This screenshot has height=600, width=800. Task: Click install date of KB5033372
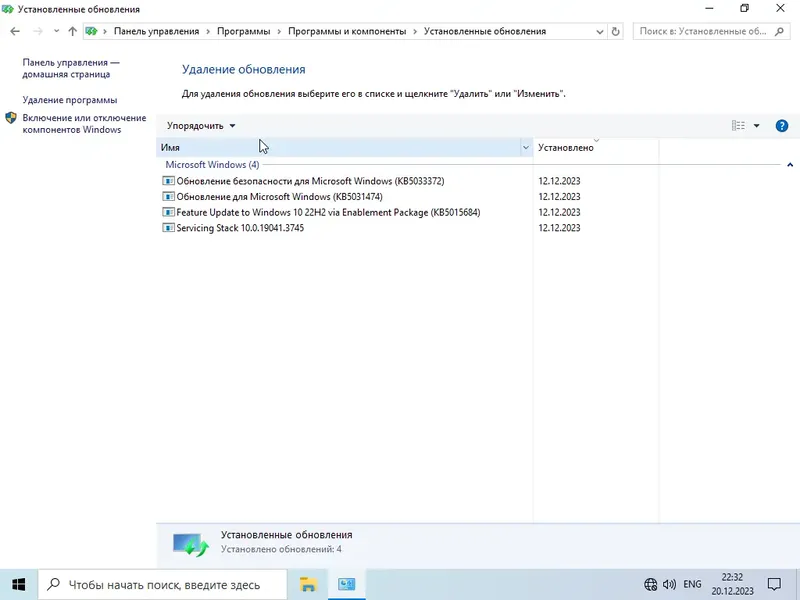coord(559,181)
